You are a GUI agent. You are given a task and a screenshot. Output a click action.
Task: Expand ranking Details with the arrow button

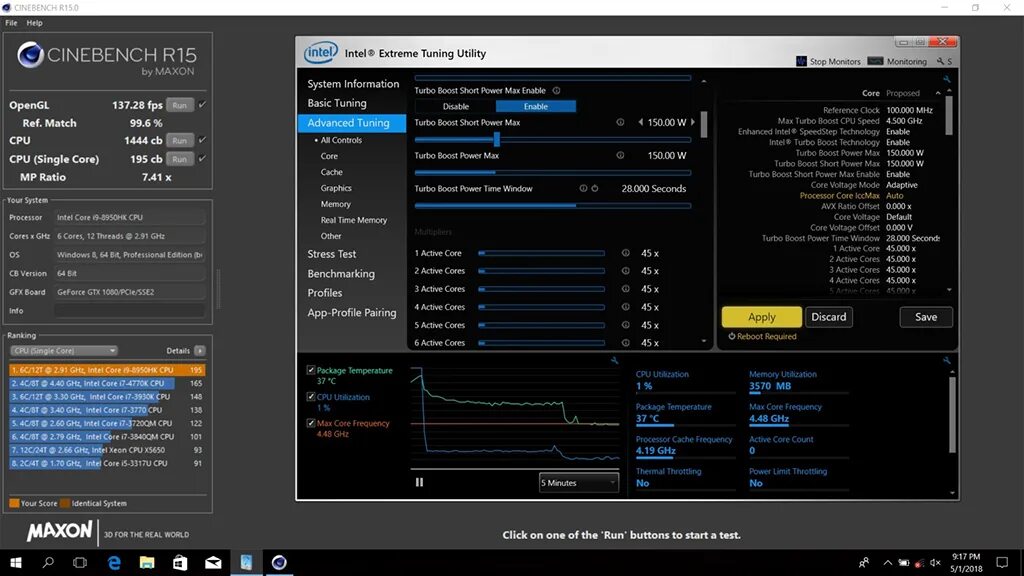pos(200,351)
